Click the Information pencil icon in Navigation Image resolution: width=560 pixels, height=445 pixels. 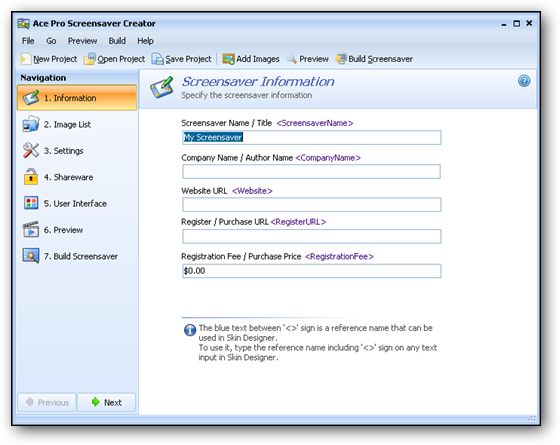(31, 98)
